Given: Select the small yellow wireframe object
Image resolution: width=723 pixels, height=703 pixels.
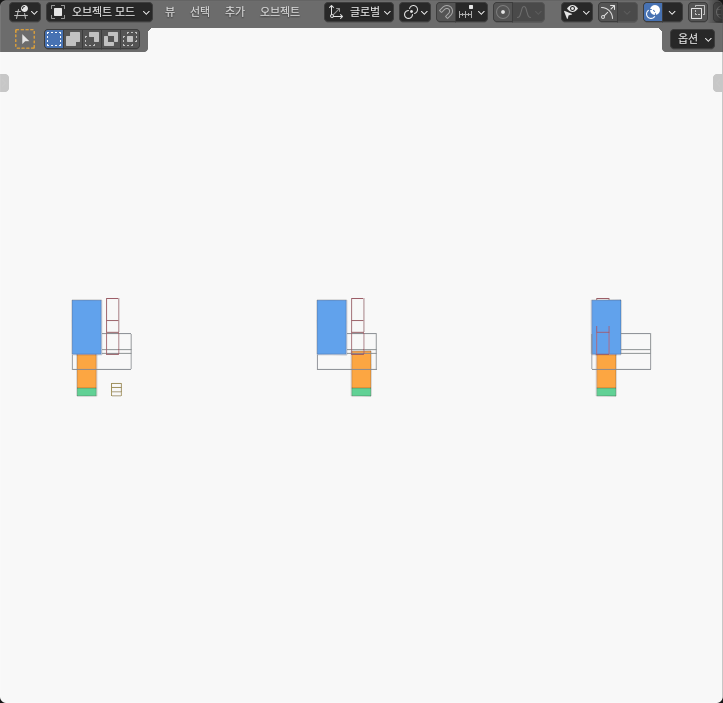Looking at the screenshot, I should click(117, 390).
